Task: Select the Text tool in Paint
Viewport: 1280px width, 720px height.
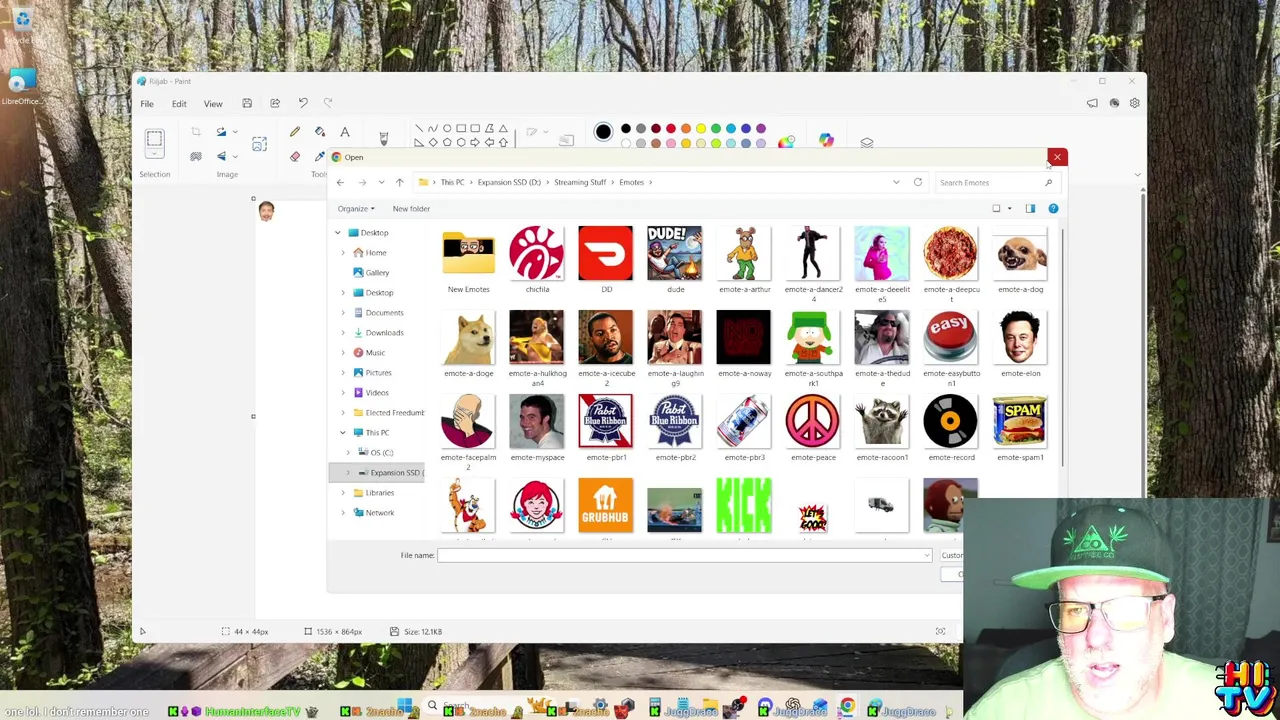Action: coord(345,132)
